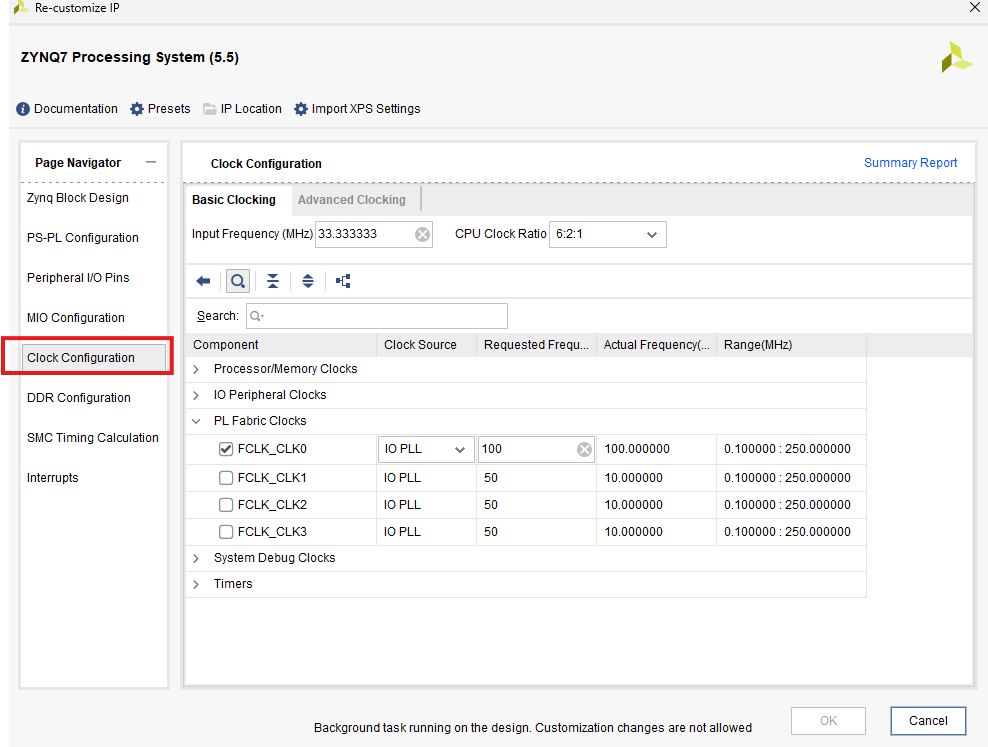Image resolution: width=988 pixels, height=747 pixels.
Task: Switch to the Advanced Clocking tab
Action: pos(352,200)
